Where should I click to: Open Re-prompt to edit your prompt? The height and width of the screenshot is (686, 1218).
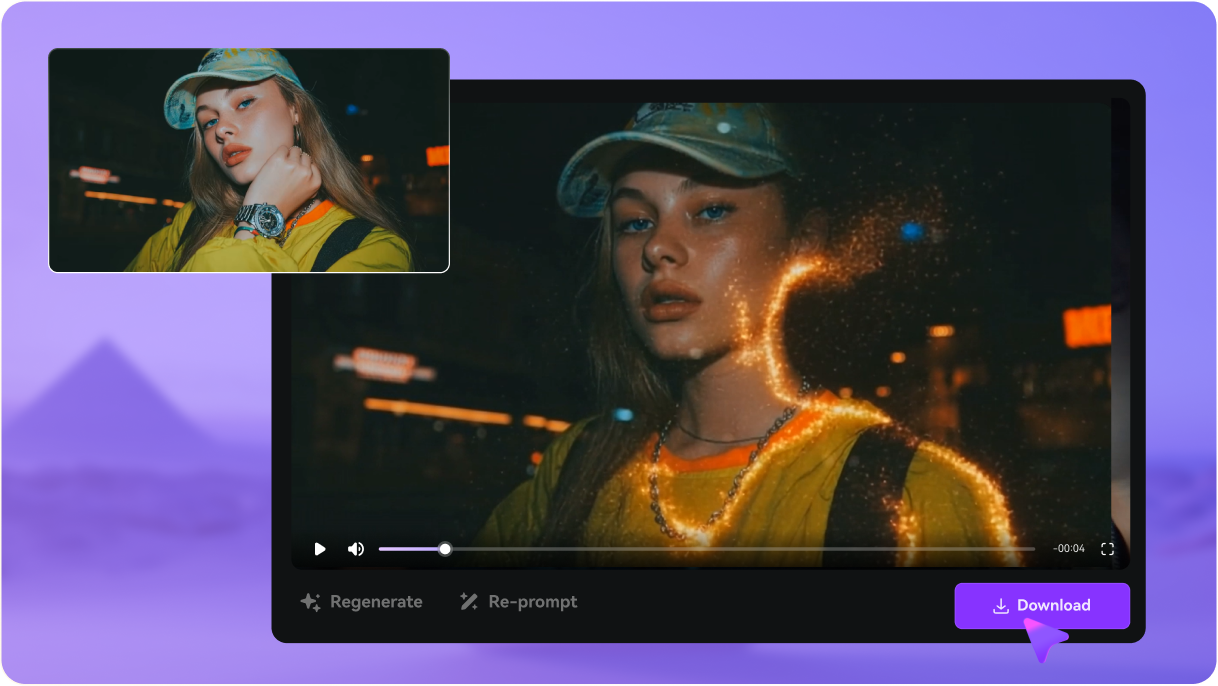531,601
